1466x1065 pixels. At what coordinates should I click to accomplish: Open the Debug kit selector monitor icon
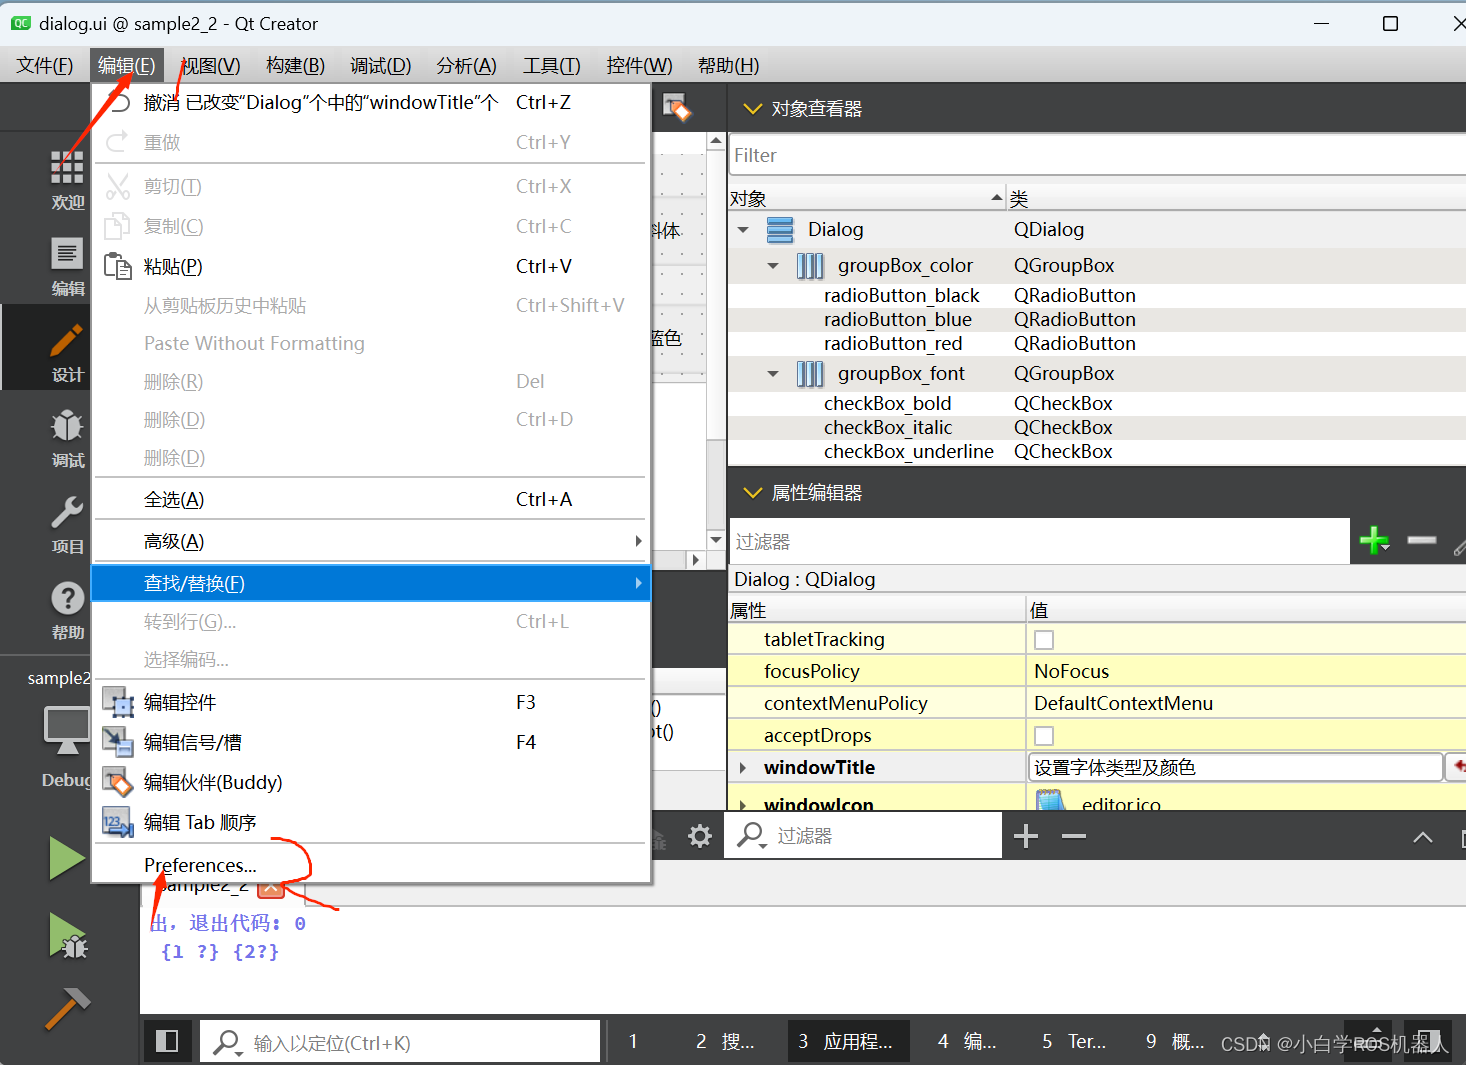(x=67, y=730)
